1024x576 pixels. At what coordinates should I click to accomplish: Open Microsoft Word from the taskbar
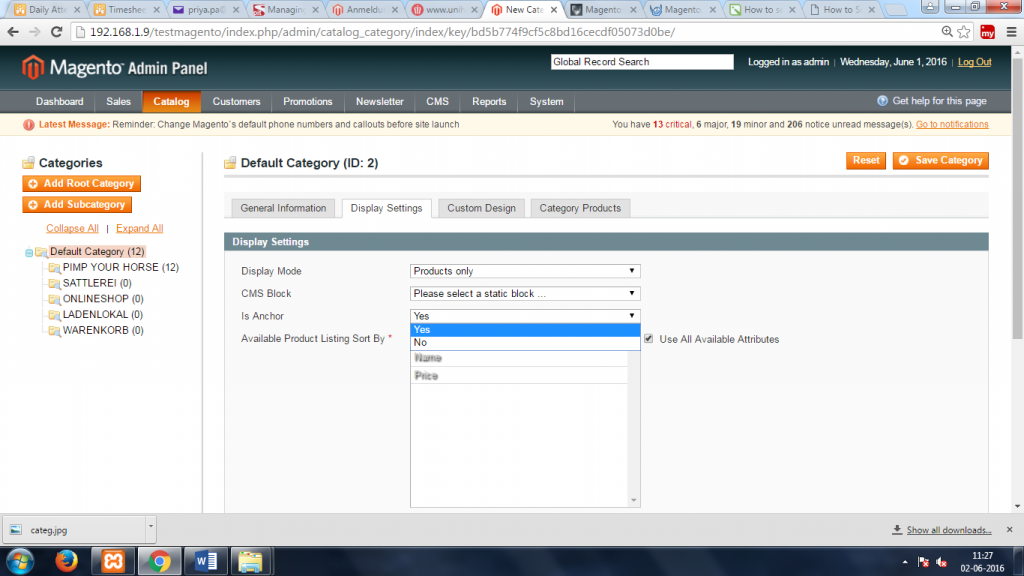coord(205,560)
